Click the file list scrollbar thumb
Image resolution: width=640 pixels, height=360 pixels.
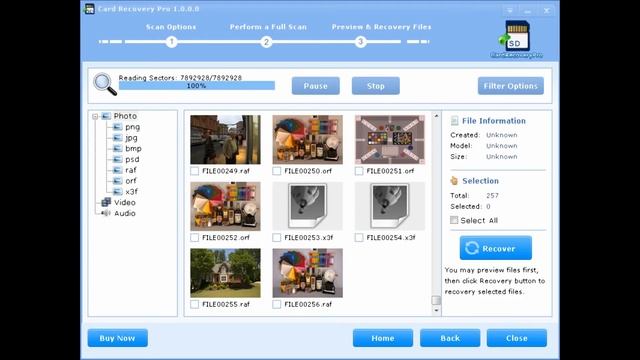(436, 300)
